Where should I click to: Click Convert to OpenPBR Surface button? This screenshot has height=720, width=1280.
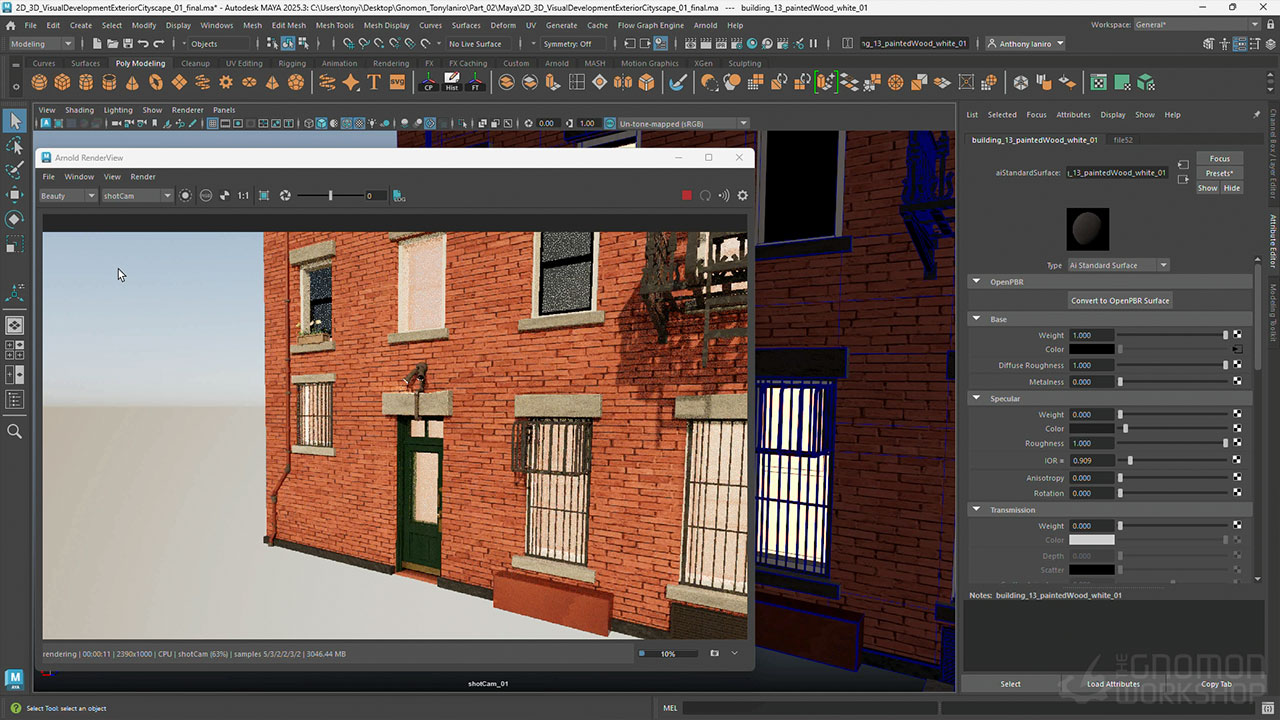pos(1119,300)
